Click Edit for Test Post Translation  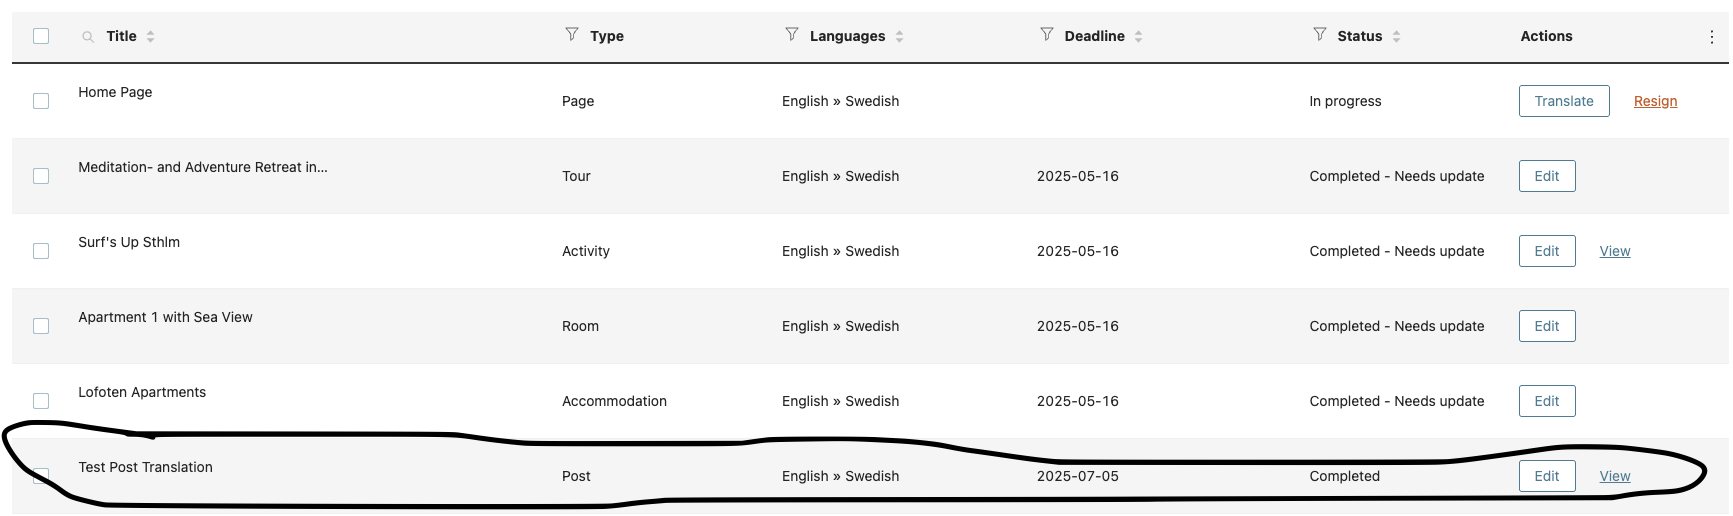[x=1547, y=476]
